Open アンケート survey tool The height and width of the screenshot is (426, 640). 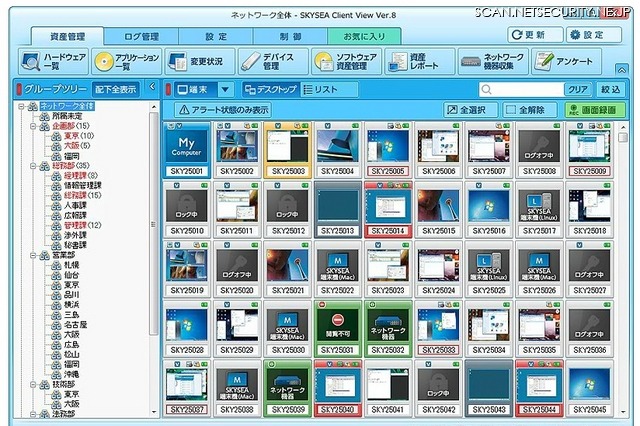click(566, 62)
